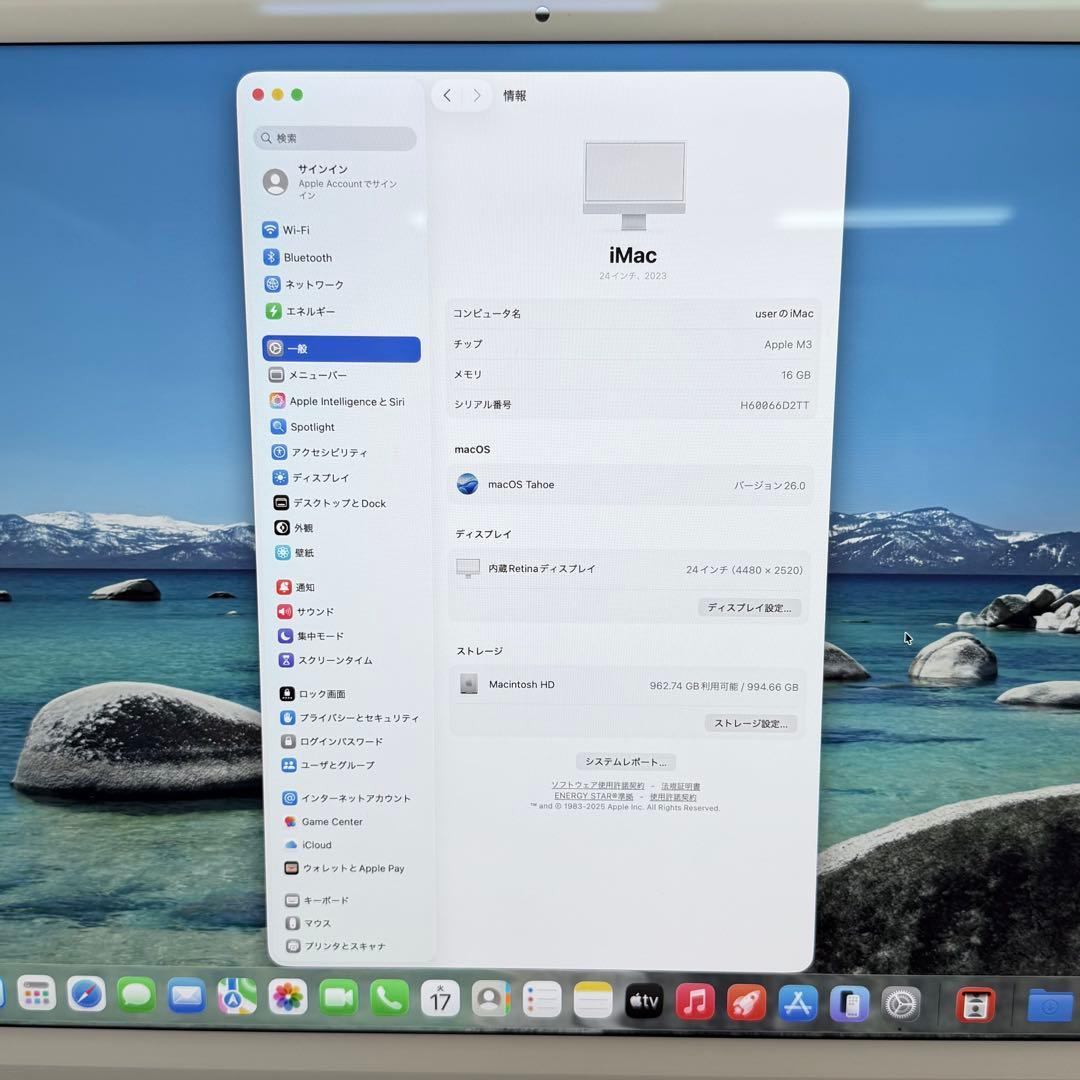Go forward with the right chevron
The width and height of the screenshot is (1080, 1080).
[x=477, y=96]
